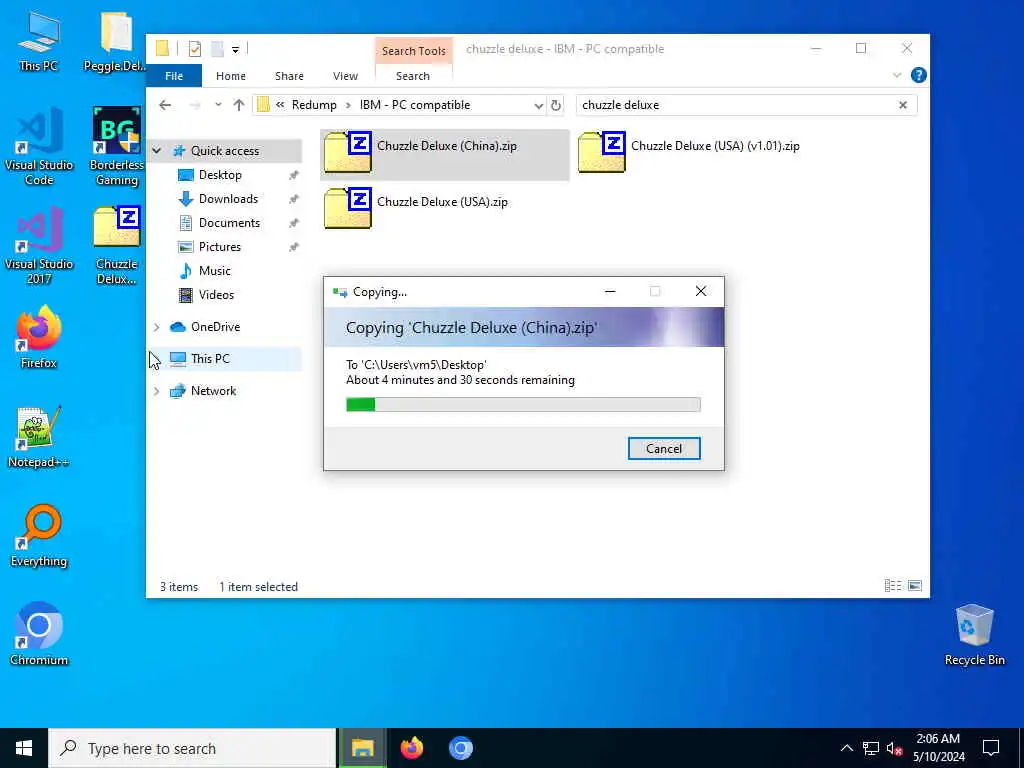The height and width of the screenshot is (768, 1024).
Task: Open the View ribbon tab
Action: tap(345, 76)
